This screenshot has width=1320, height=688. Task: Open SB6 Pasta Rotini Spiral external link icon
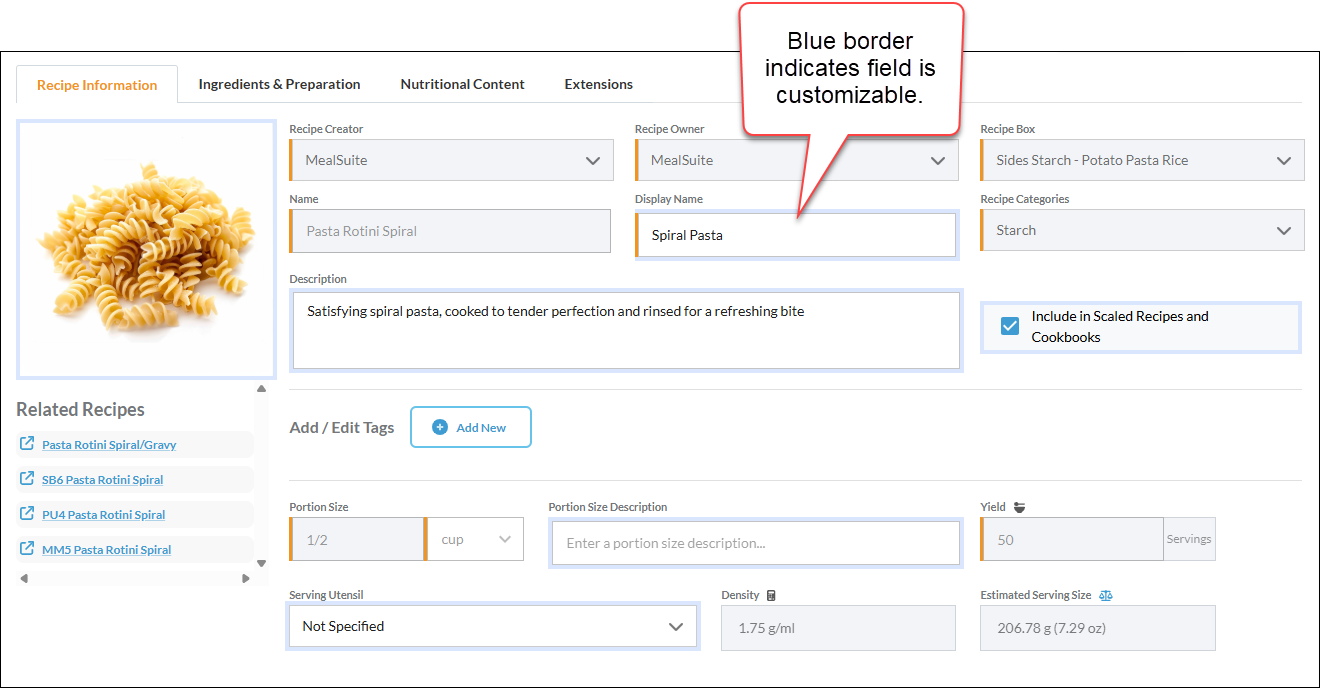(27, 479)
